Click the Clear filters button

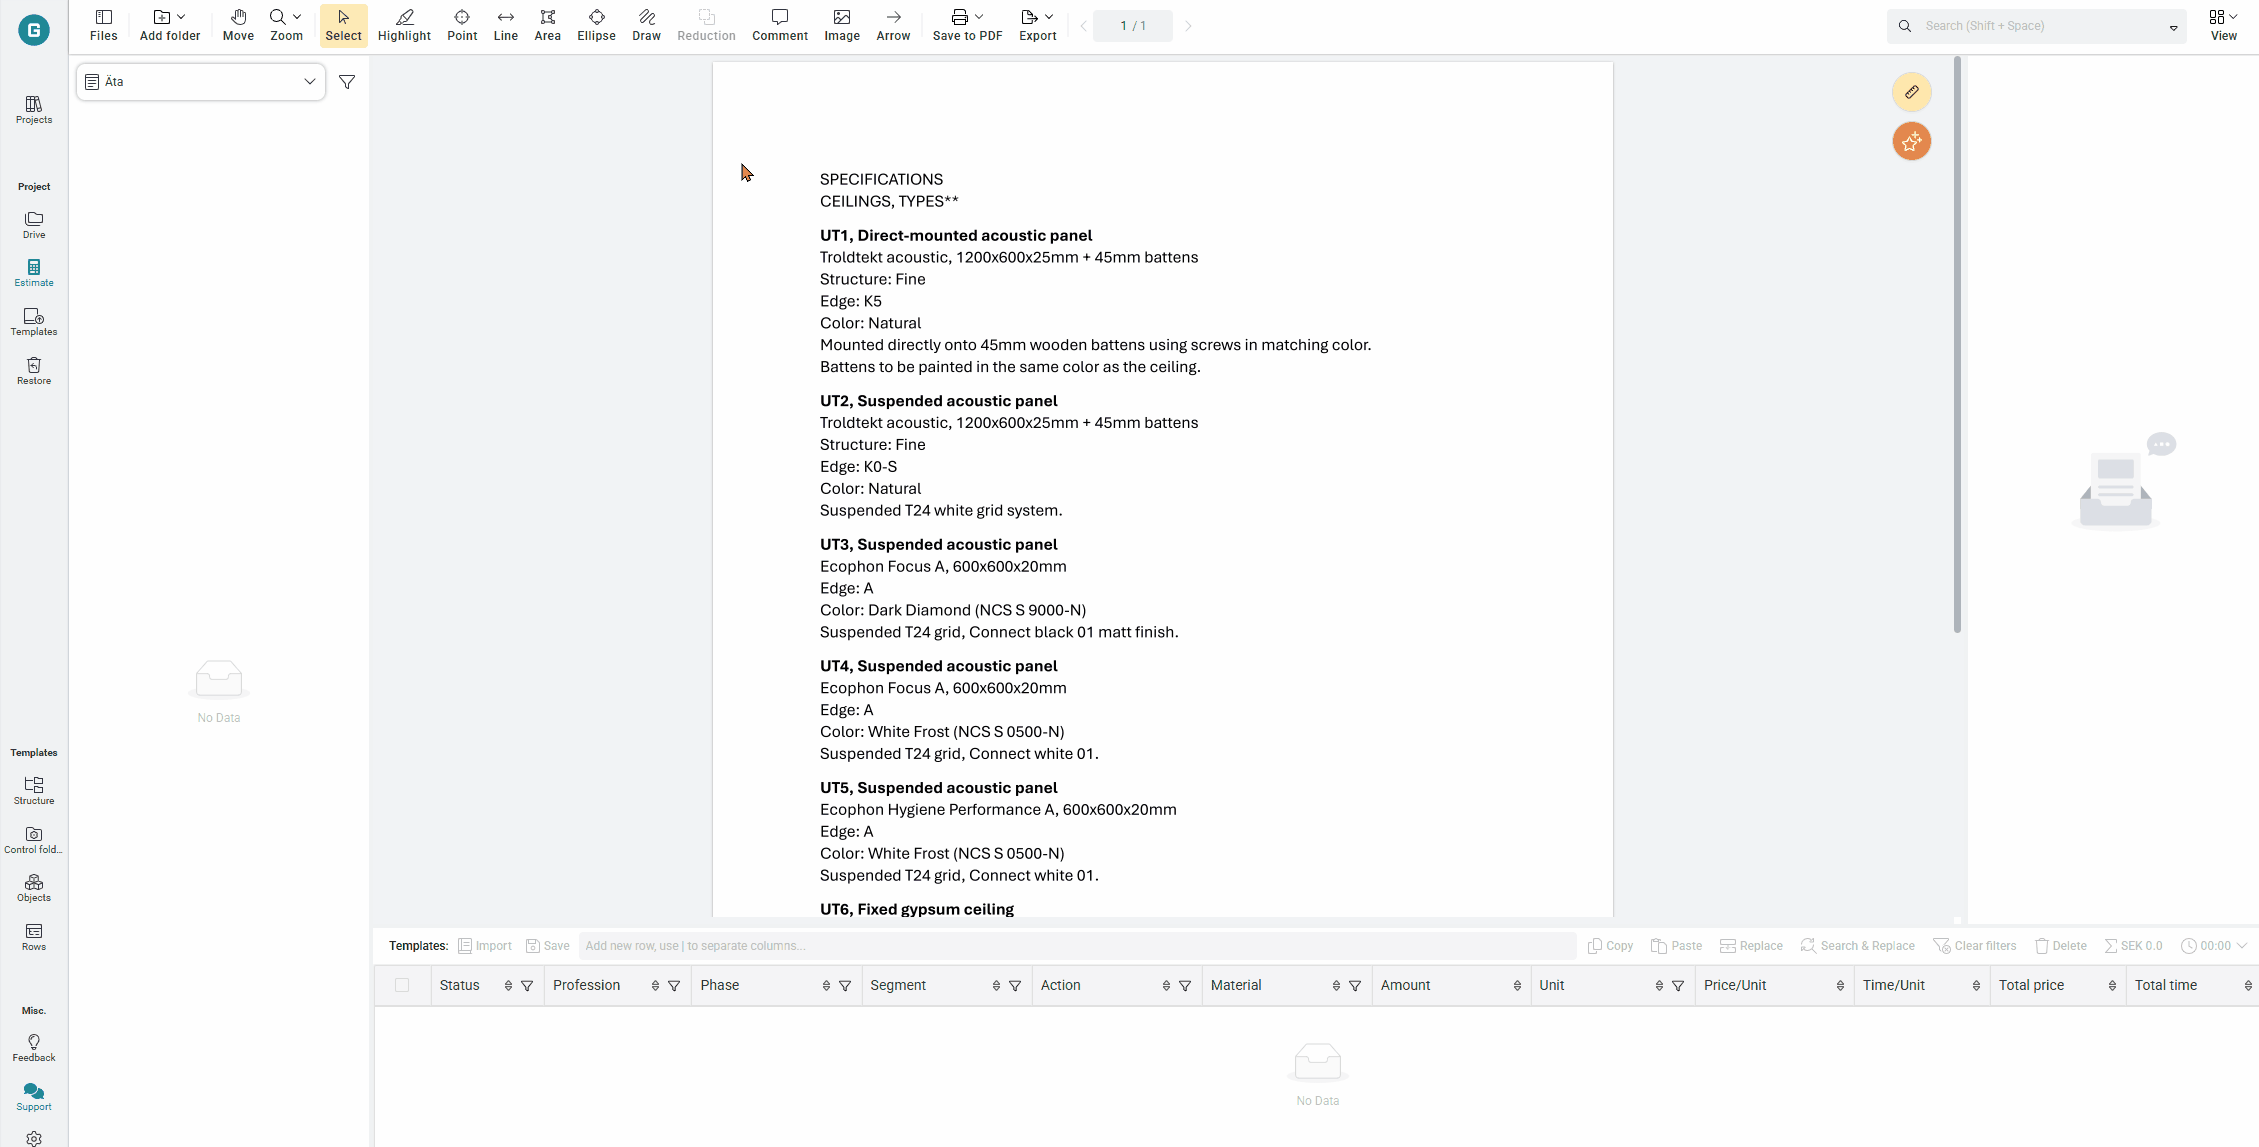pos(1975,946)
